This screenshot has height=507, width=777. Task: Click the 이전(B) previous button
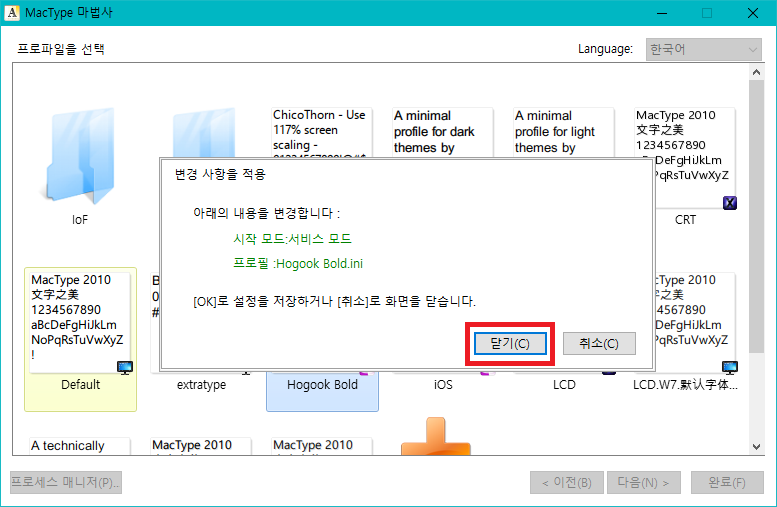[567, 482]
